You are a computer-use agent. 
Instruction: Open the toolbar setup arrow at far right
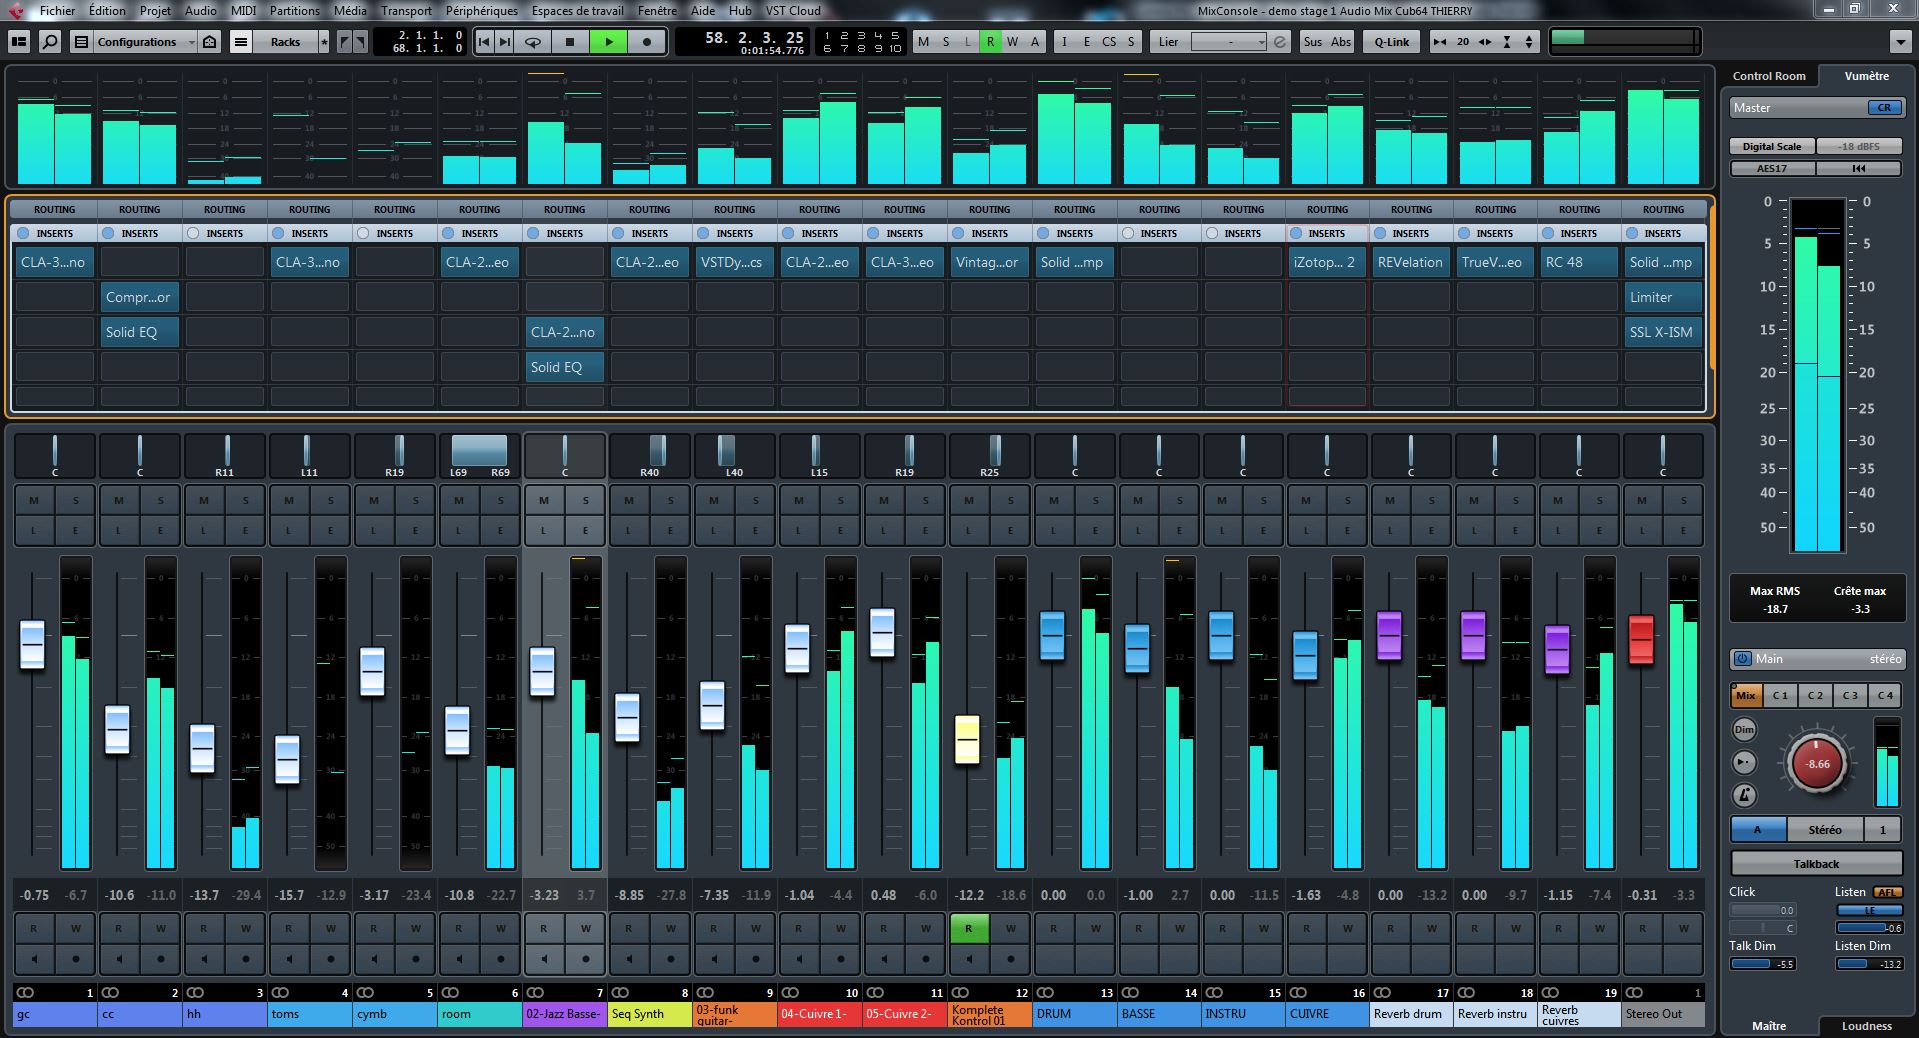1900,42
